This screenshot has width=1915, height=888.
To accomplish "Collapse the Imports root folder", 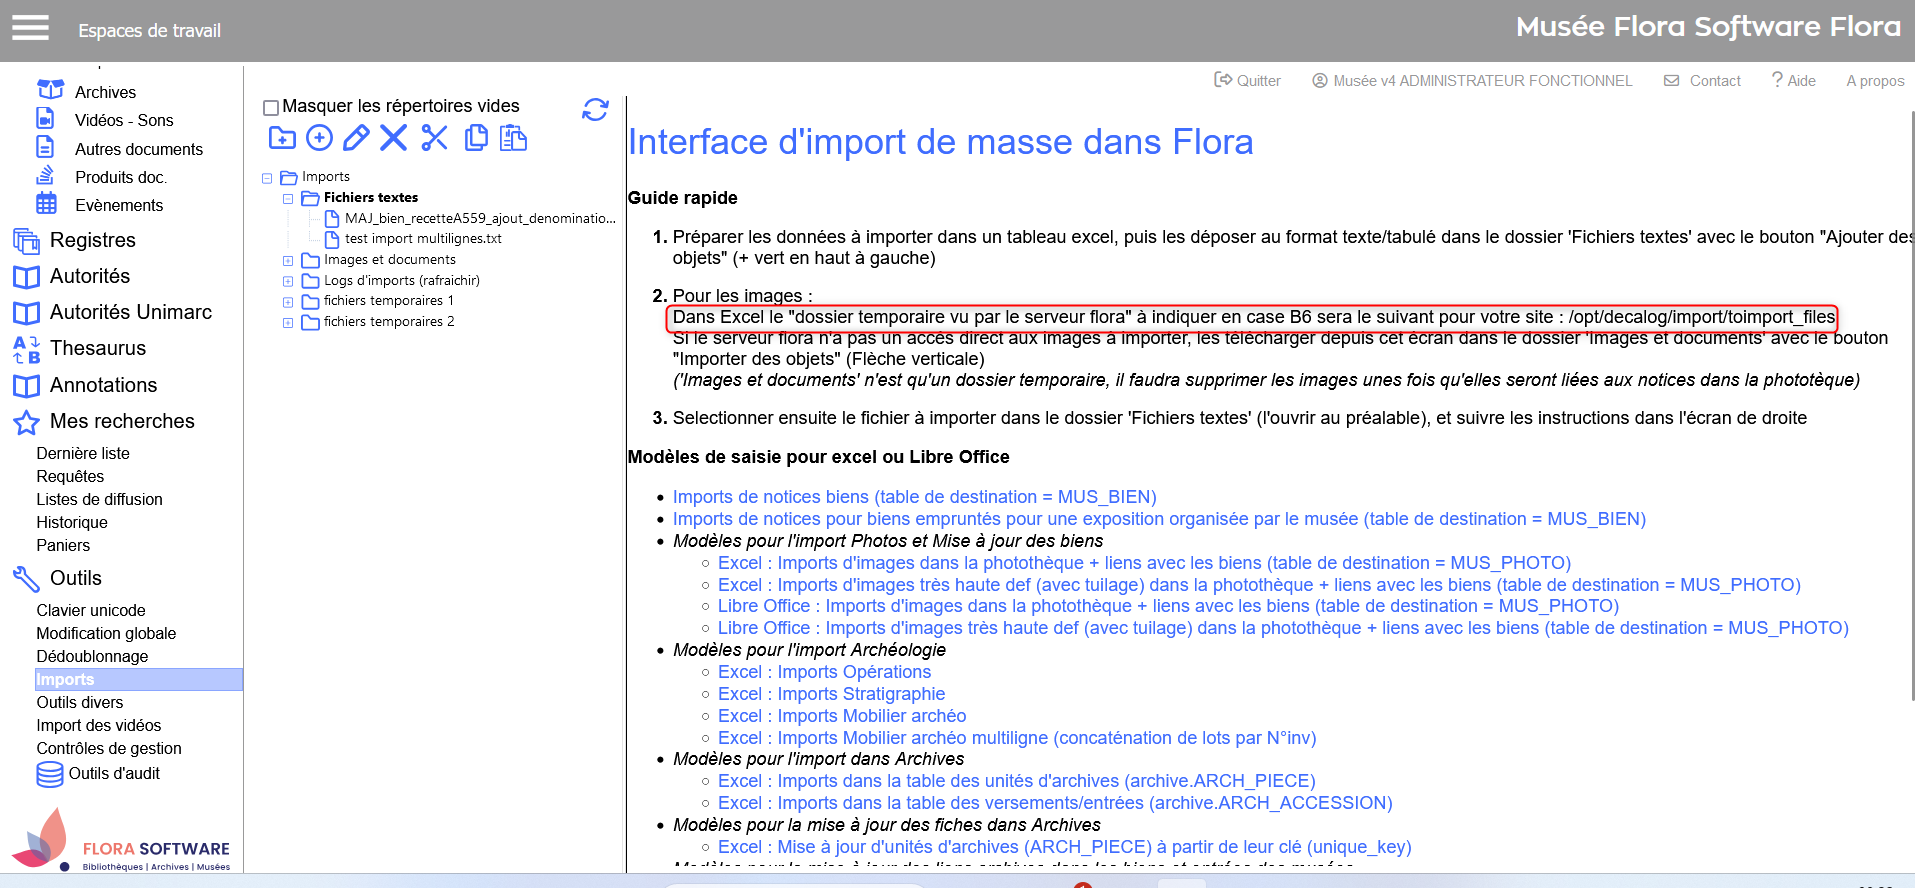I will 267,178.
